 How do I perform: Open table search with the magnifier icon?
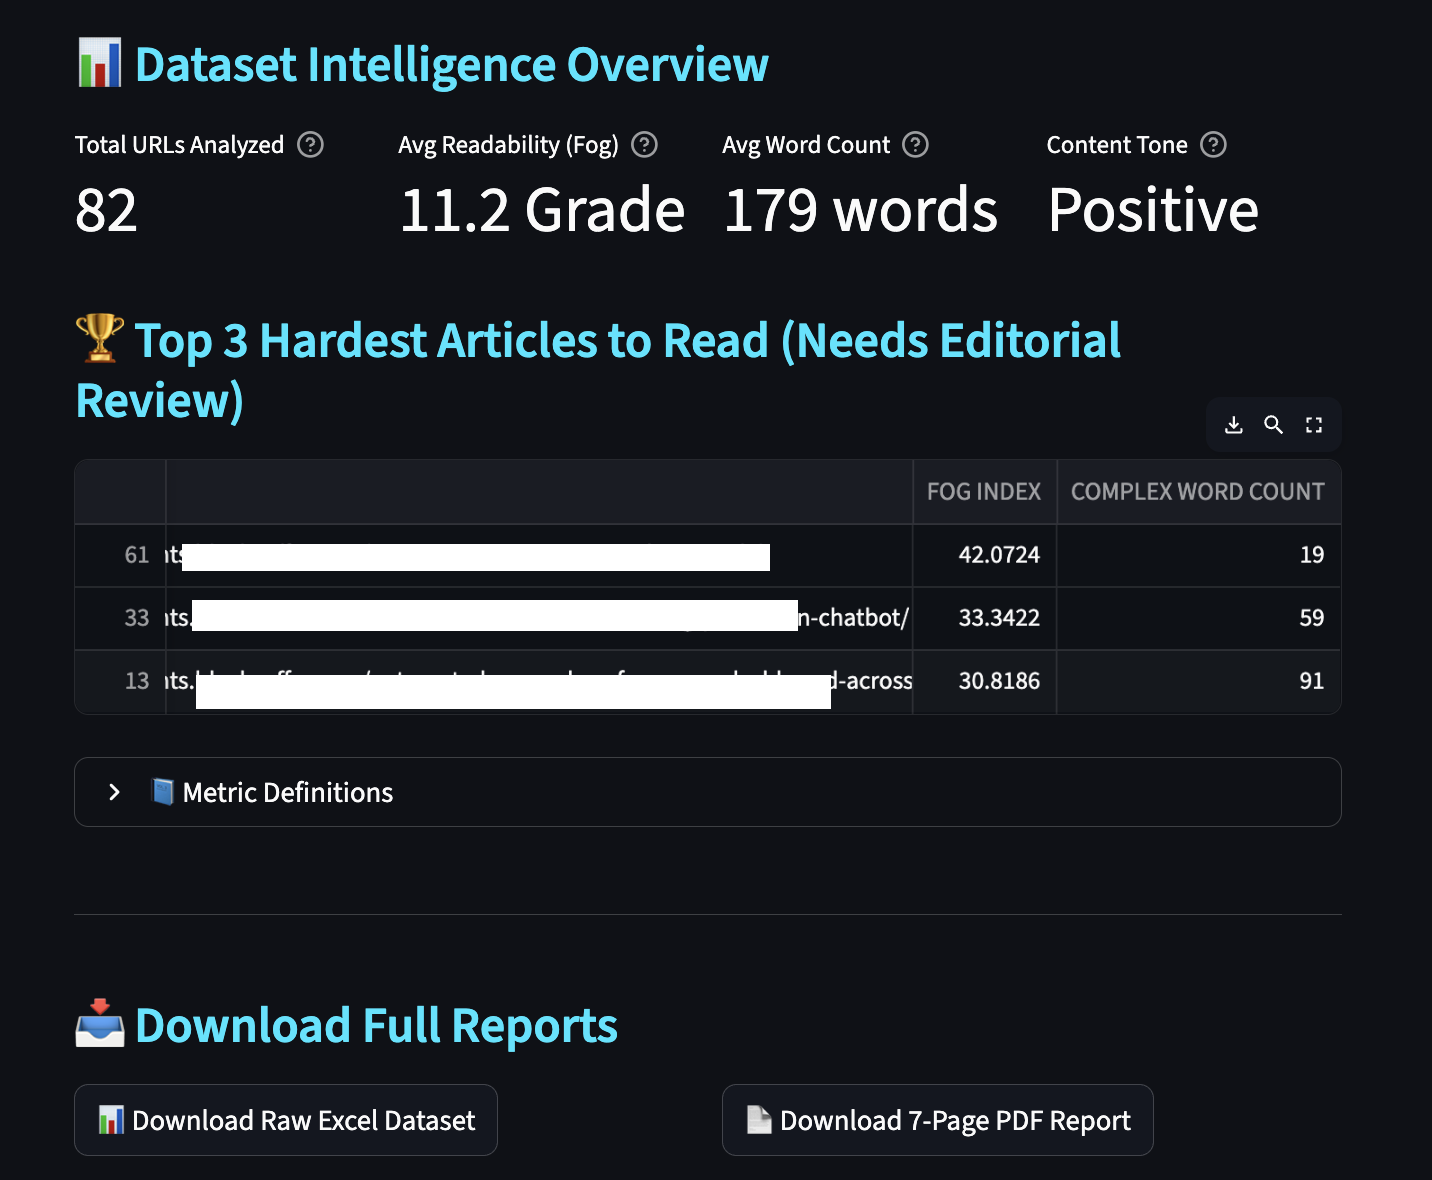coord(1273,425)
